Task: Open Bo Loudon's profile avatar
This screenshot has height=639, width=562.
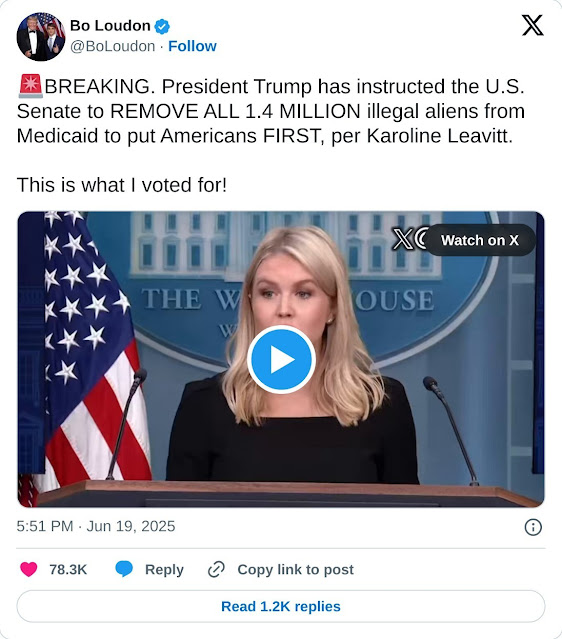Action: (x=41, y=37)
